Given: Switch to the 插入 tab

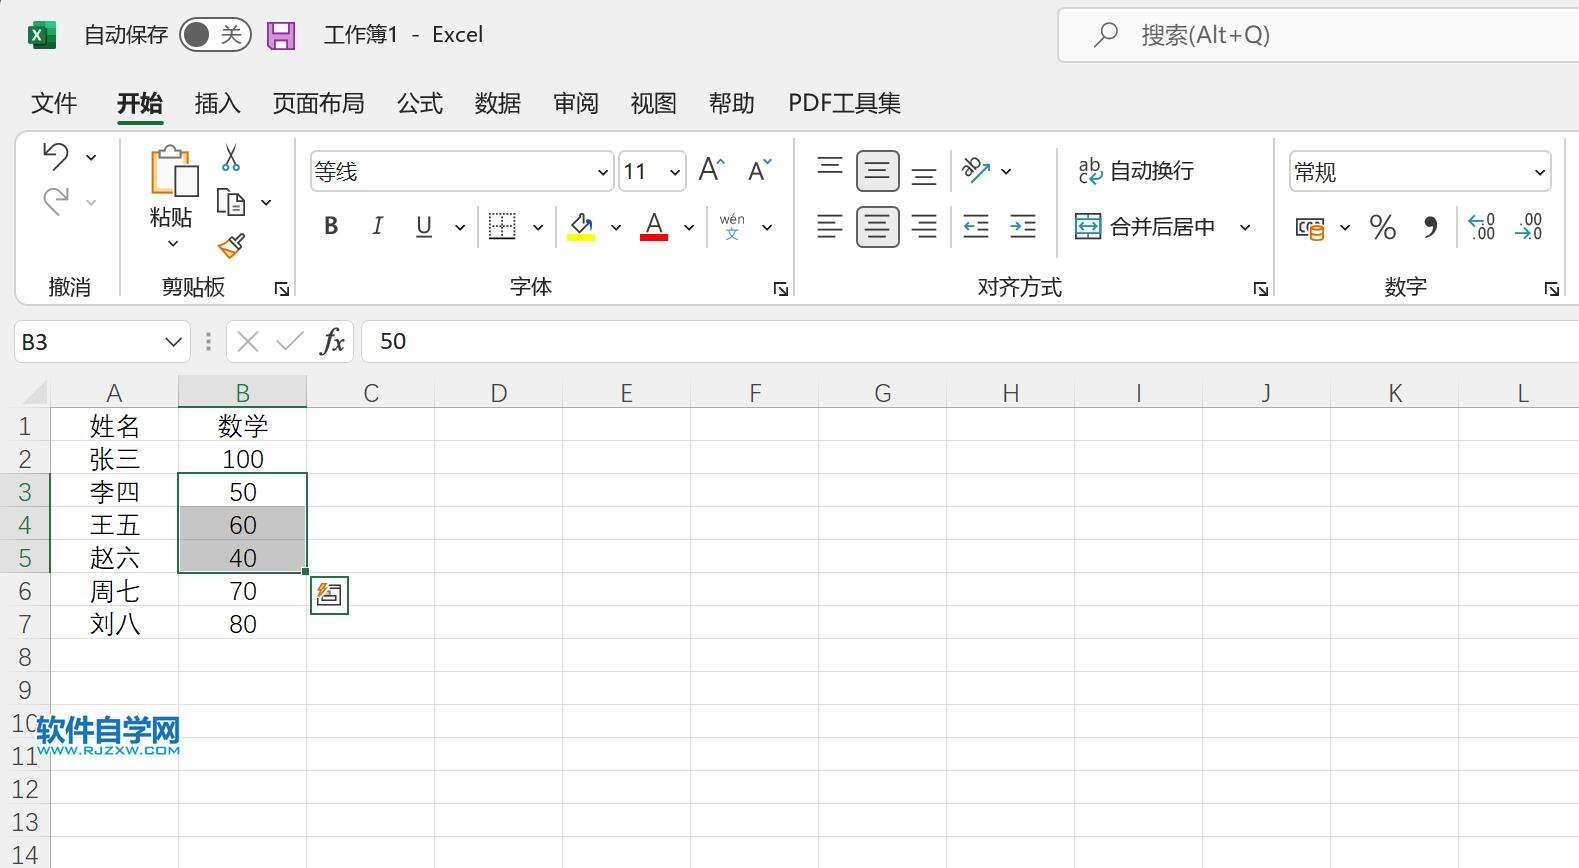Looking at the screenshot, I should 217,103.
